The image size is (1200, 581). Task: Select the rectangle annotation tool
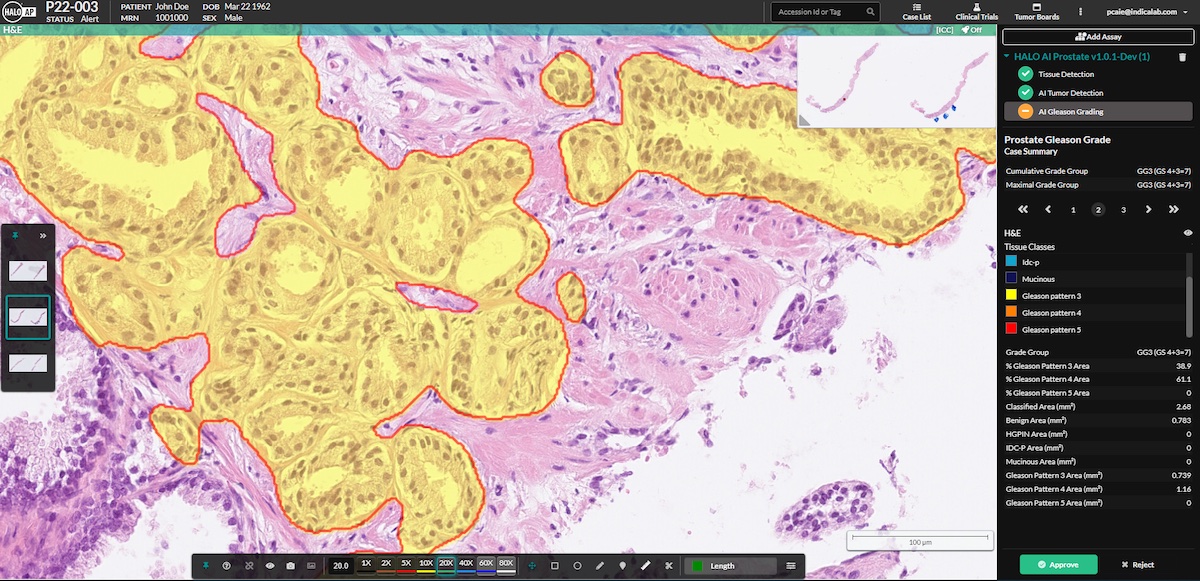point(556,565)
